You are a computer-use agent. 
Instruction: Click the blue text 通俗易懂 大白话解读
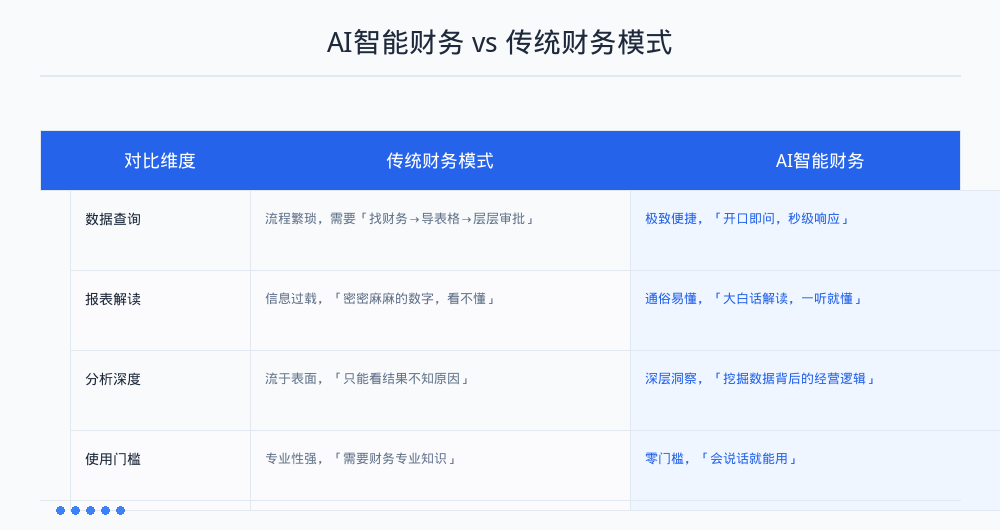pos(754,299)
